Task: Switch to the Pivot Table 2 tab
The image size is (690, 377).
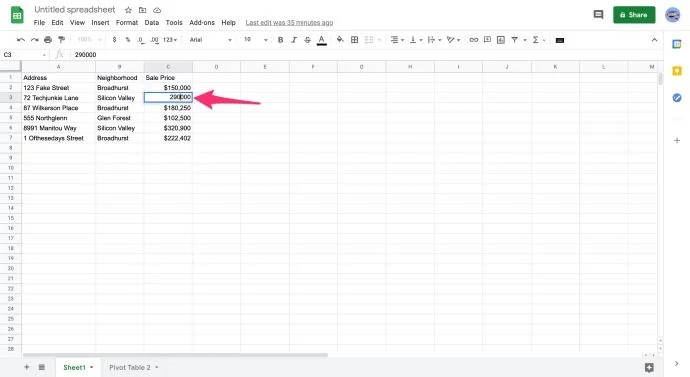Action: tap(130, 367)
